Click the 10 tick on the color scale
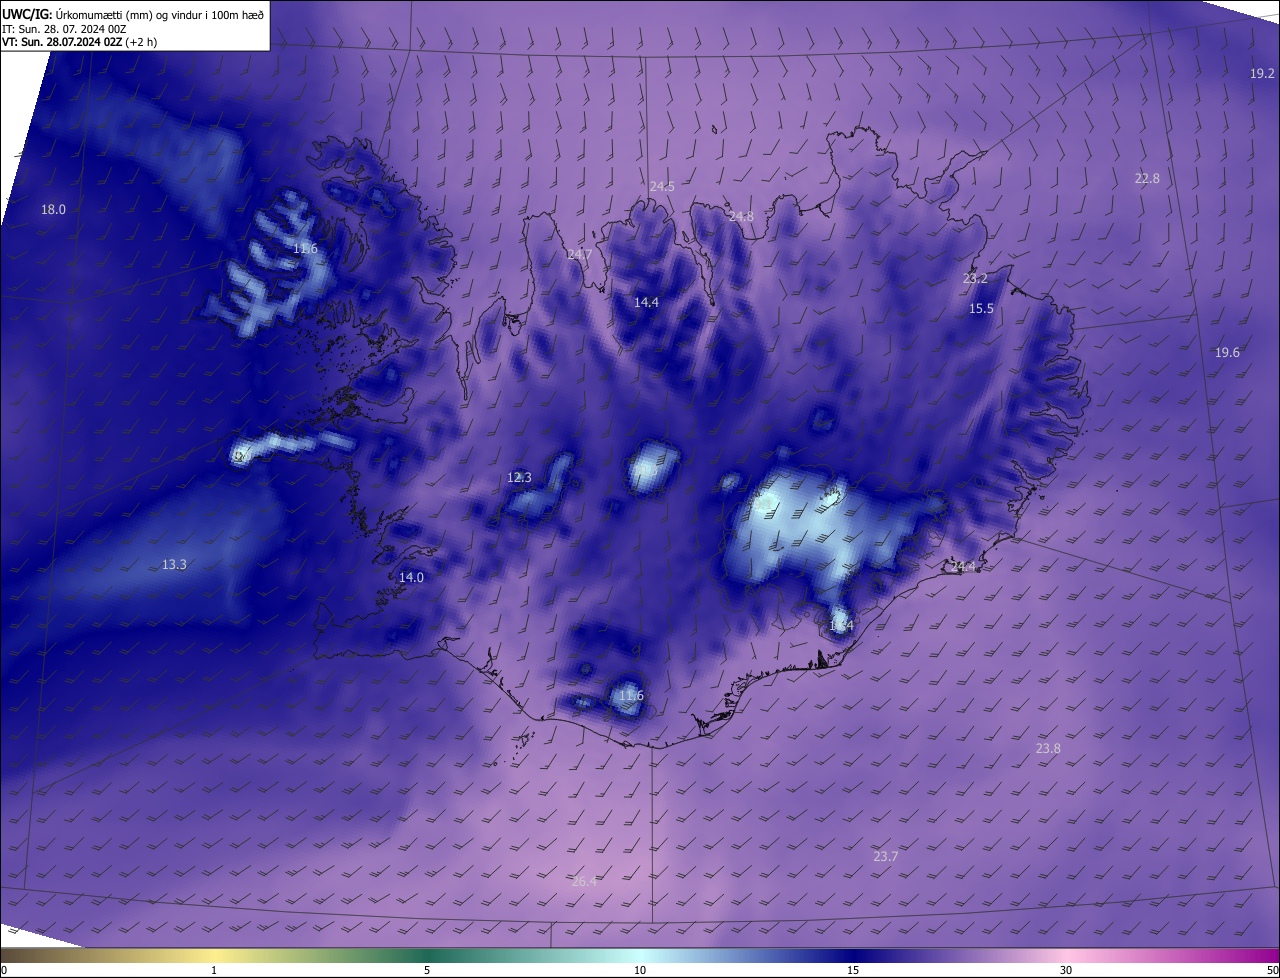This screenshot has width=1280, height=978. point(640,971)
